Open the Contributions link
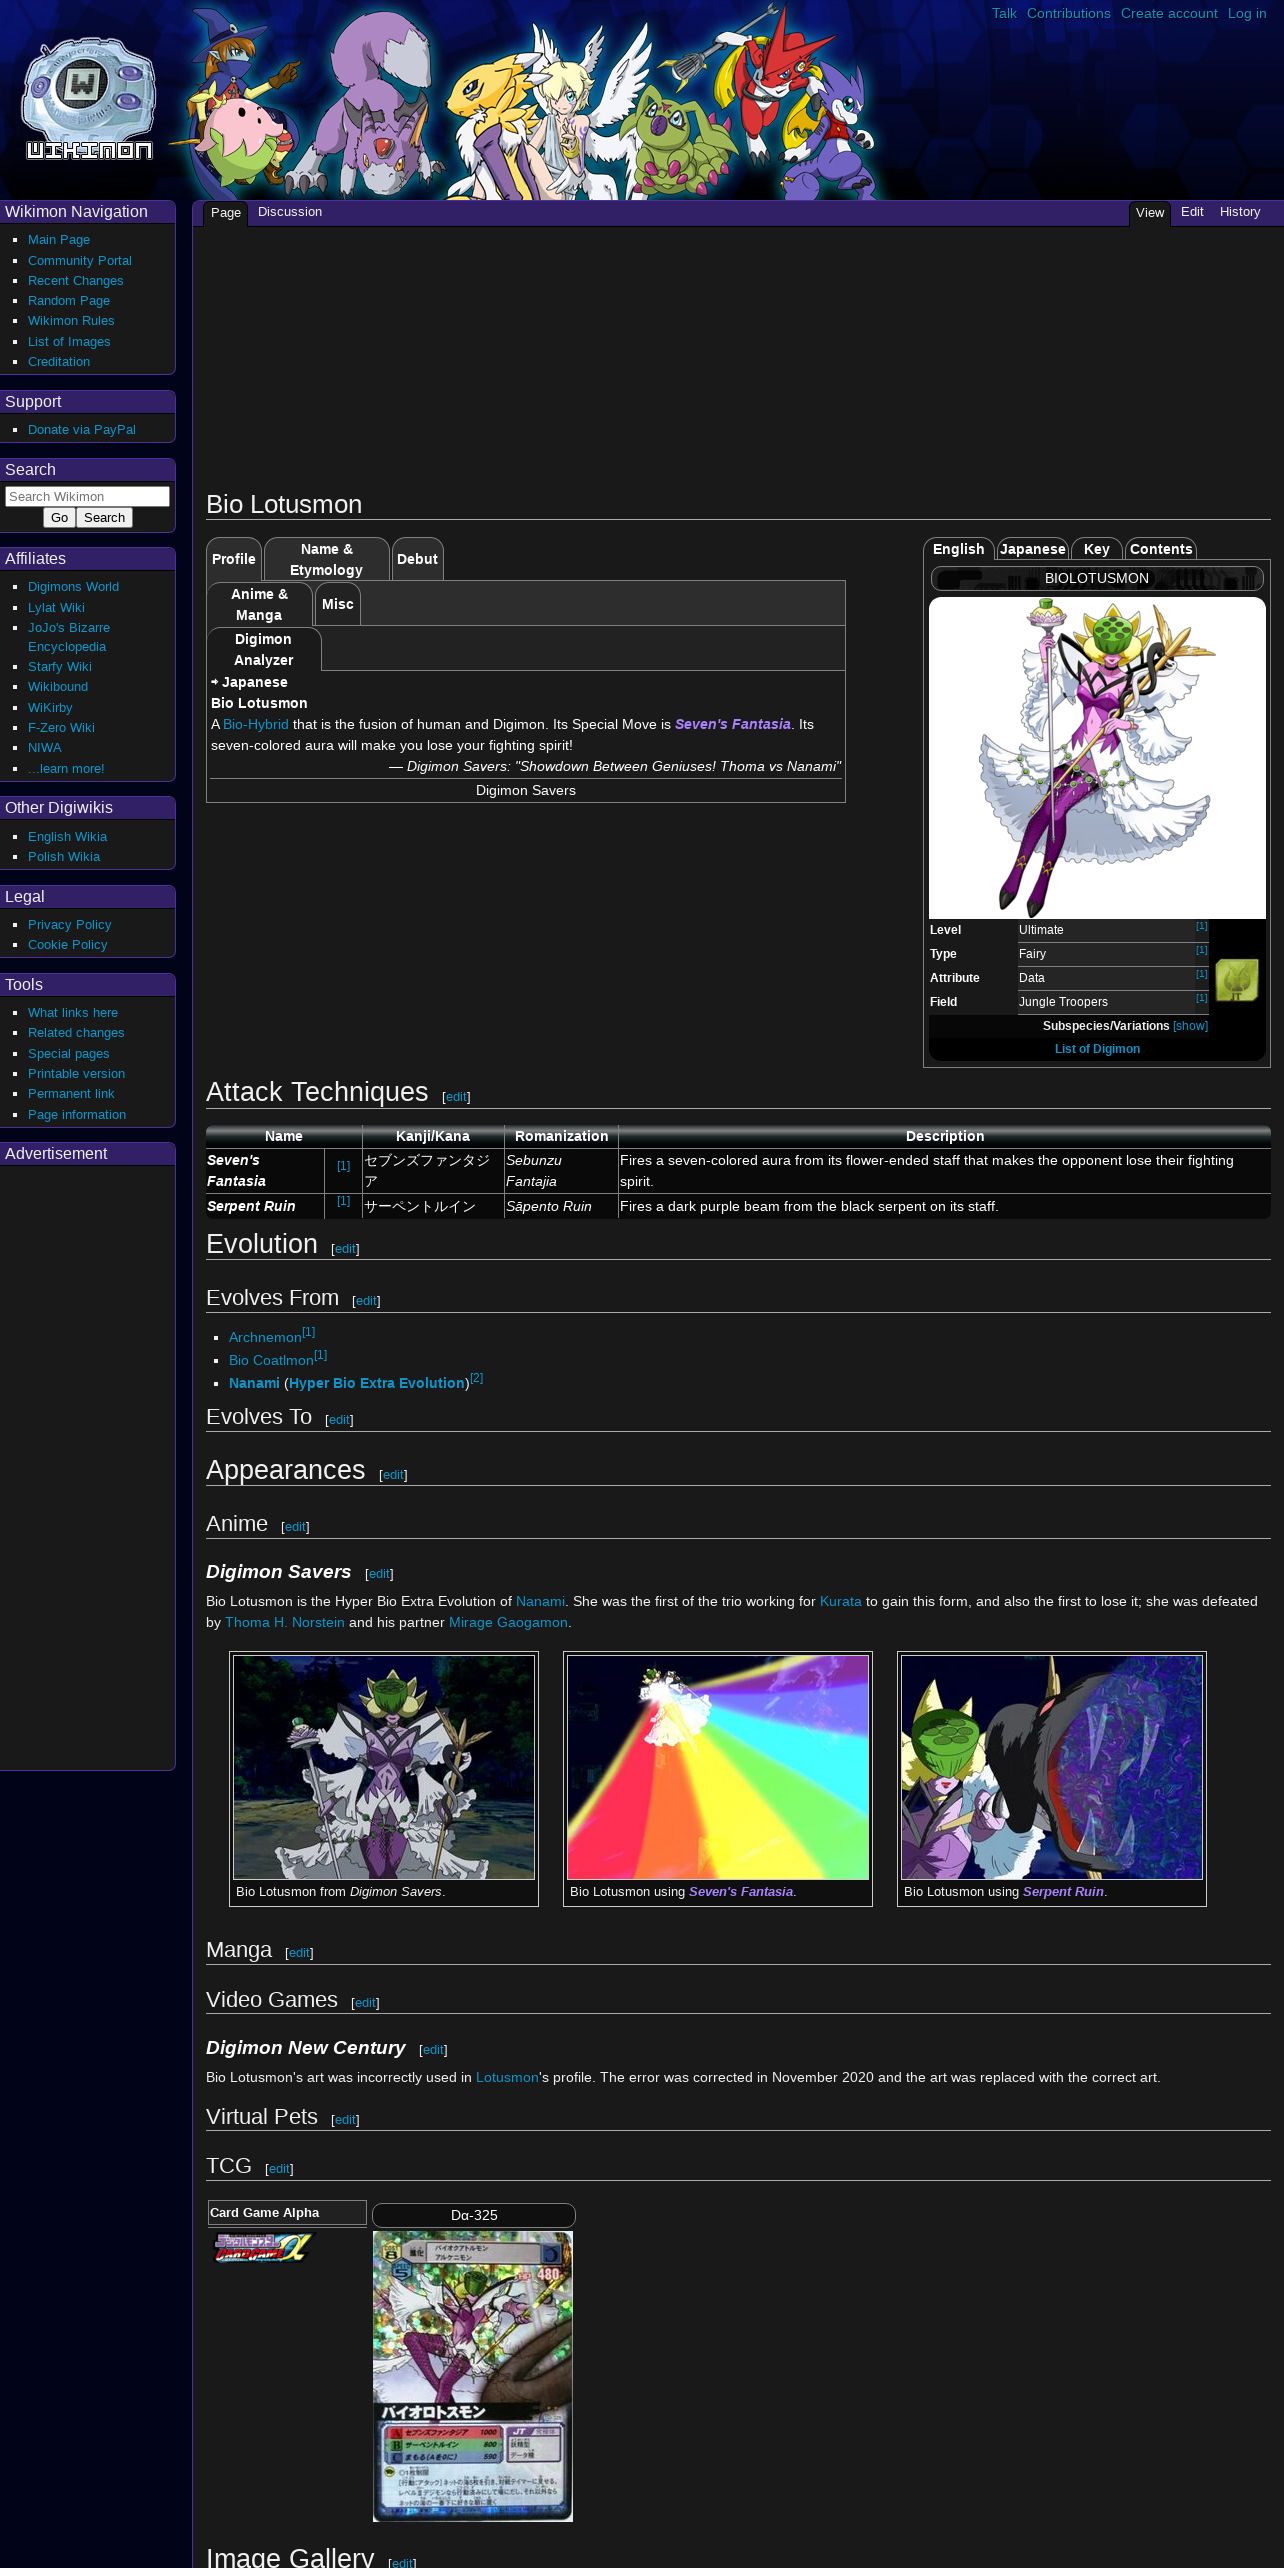 pyautogui.click(x=1068, y=13)
